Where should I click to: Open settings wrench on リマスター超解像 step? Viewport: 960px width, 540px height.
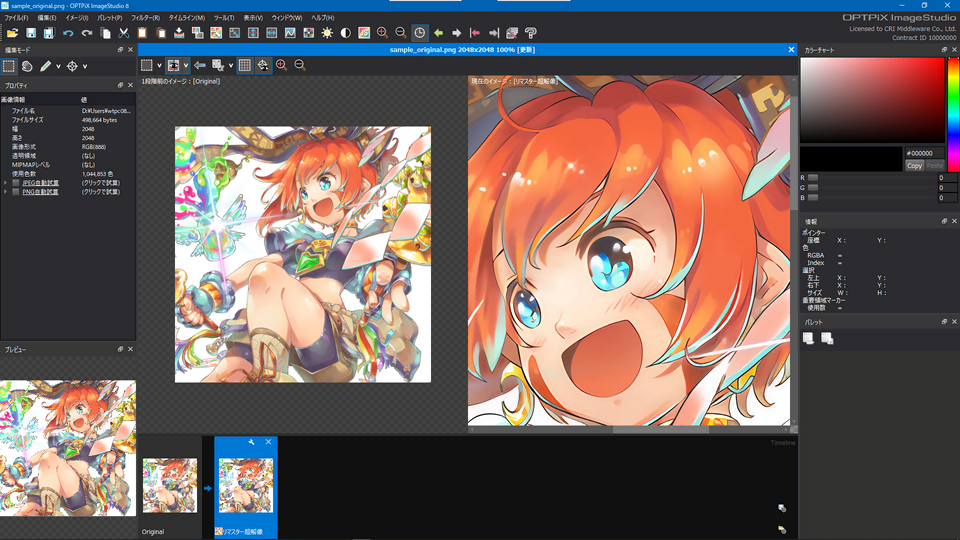pos(252,442)
